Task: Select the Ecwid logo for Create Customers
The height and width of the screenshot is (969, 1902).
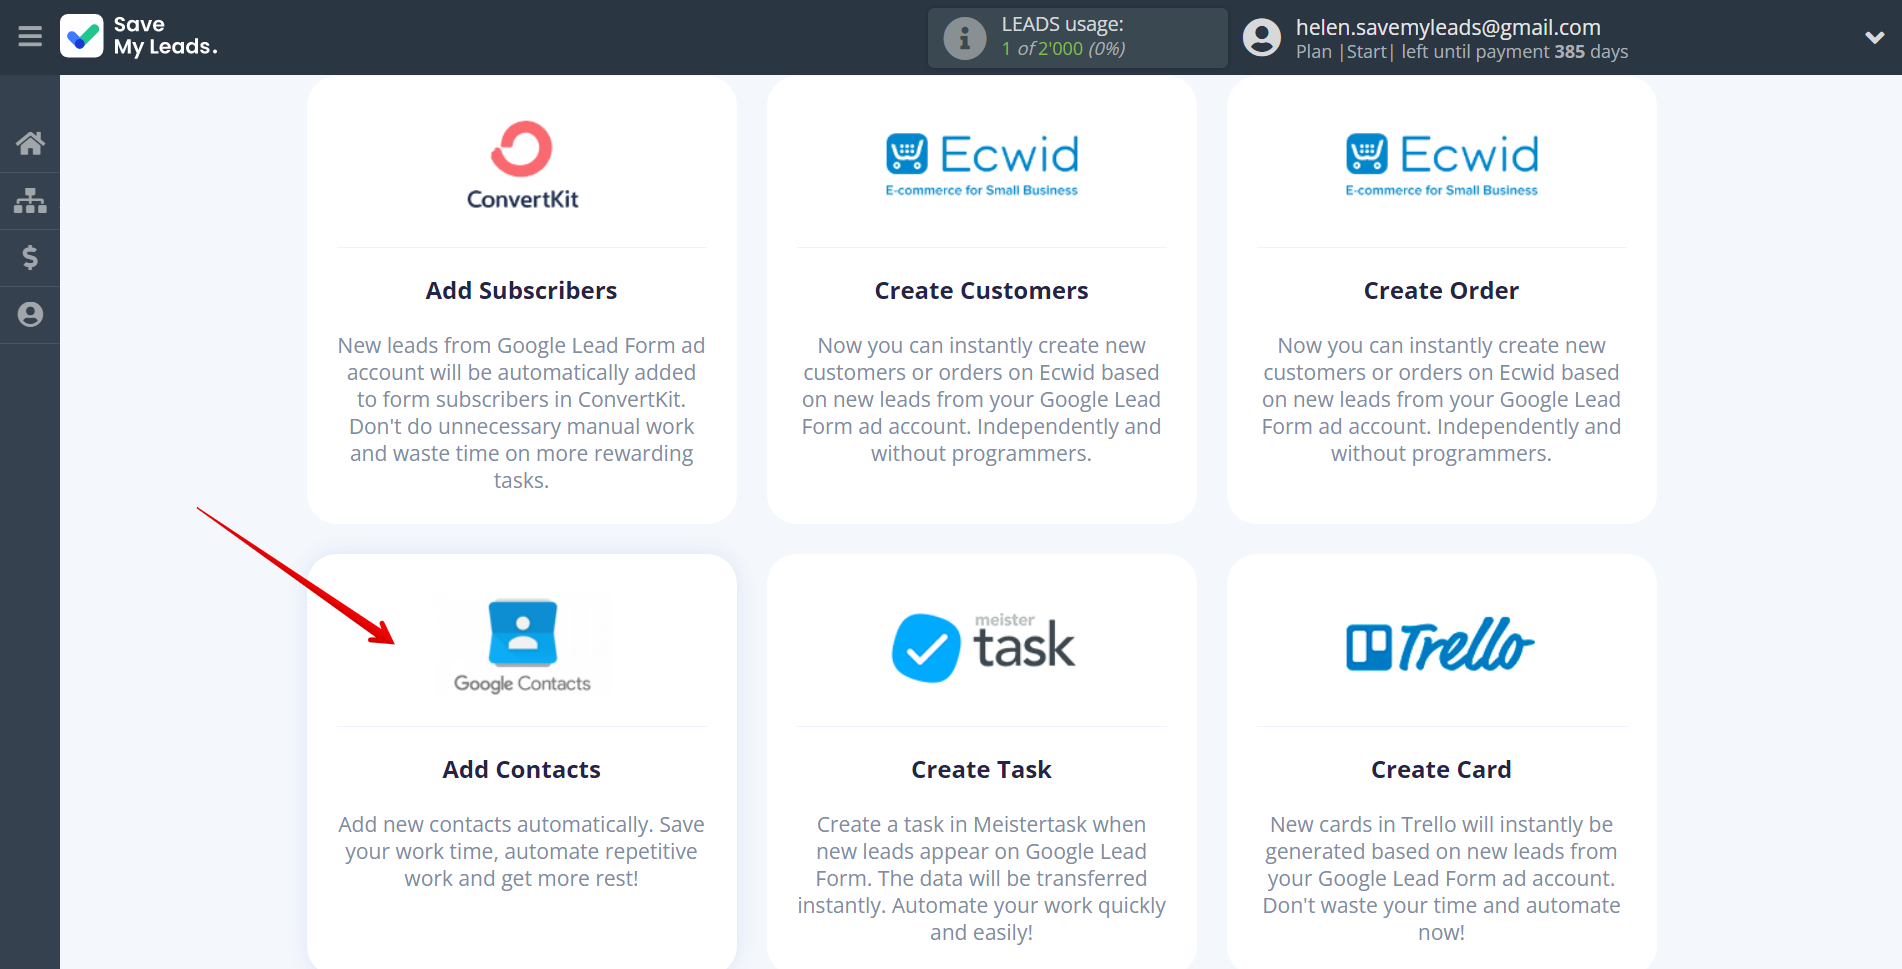Action: pos(982,165)
